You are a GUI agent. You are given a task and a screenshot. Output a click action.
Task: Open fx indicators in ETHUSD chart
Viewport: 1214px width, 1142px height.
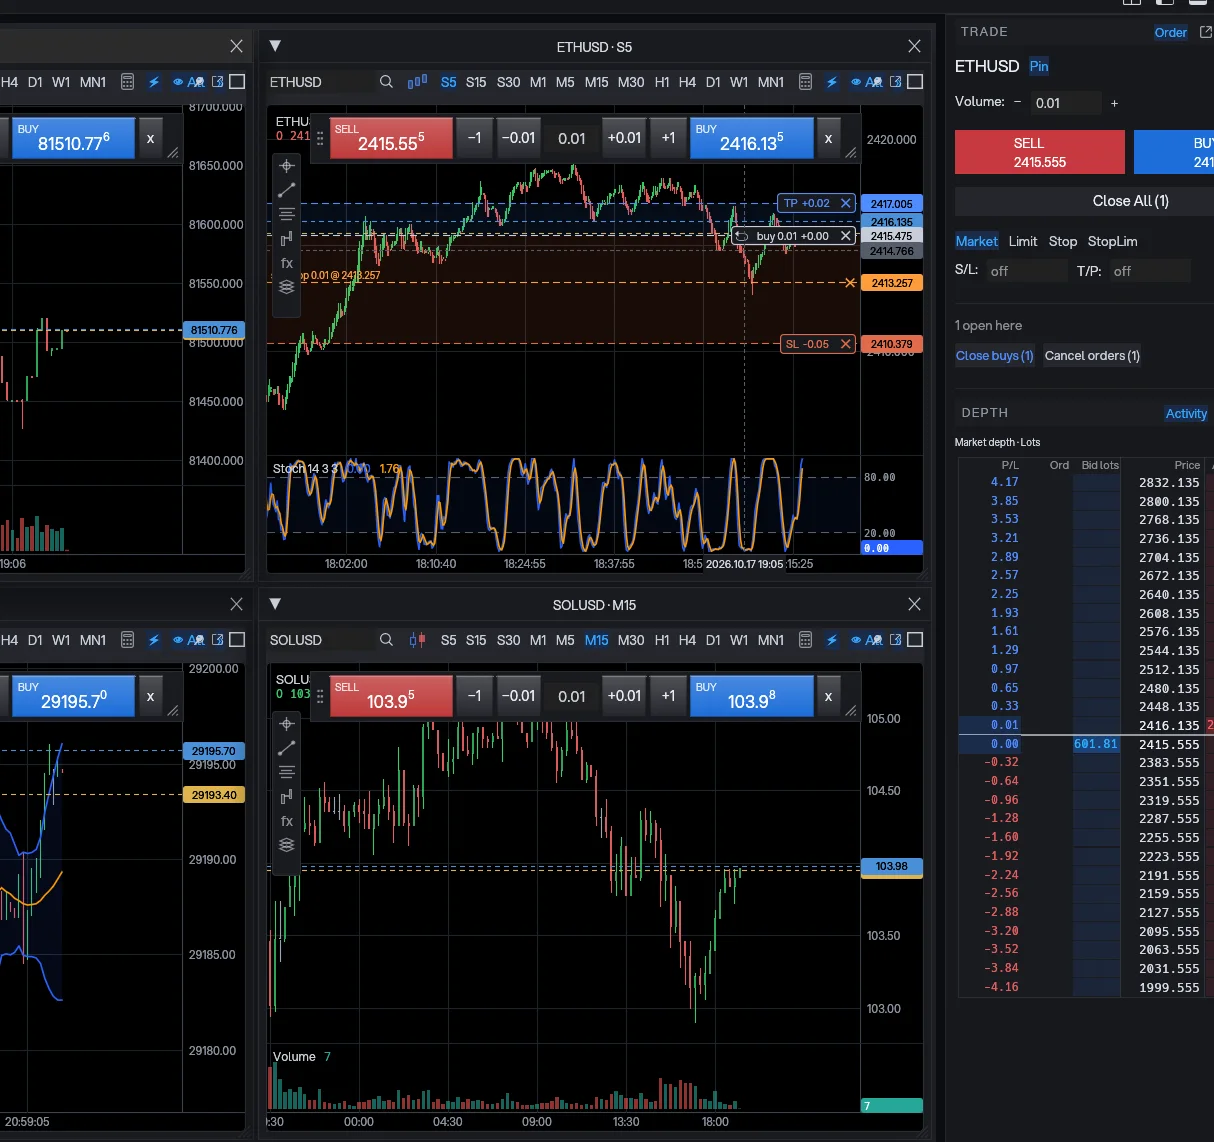coord(287,263)
